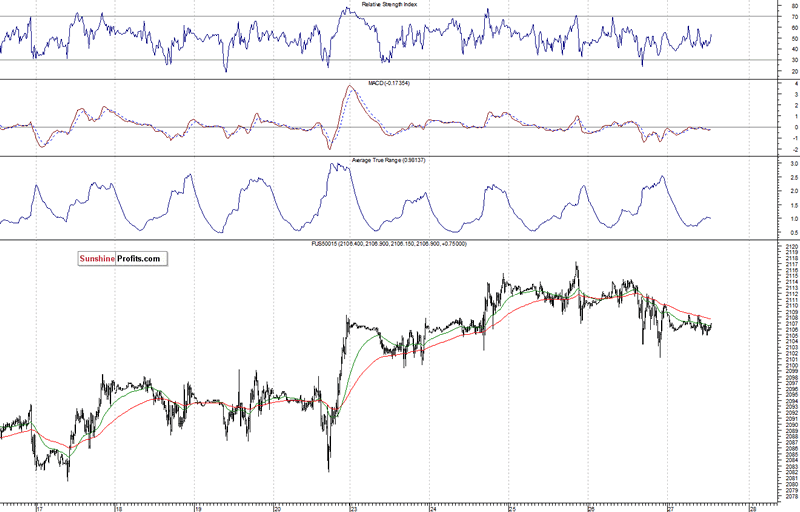Click date label 20 on time axis
Screen dimensions: 800x512
tap(277, 508)
